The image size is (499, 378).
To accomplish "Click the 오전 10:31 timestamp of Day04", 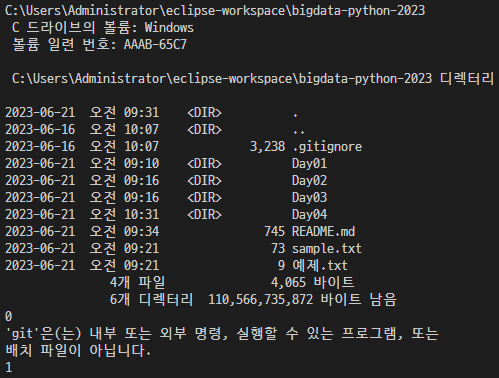I will [124, 215].
